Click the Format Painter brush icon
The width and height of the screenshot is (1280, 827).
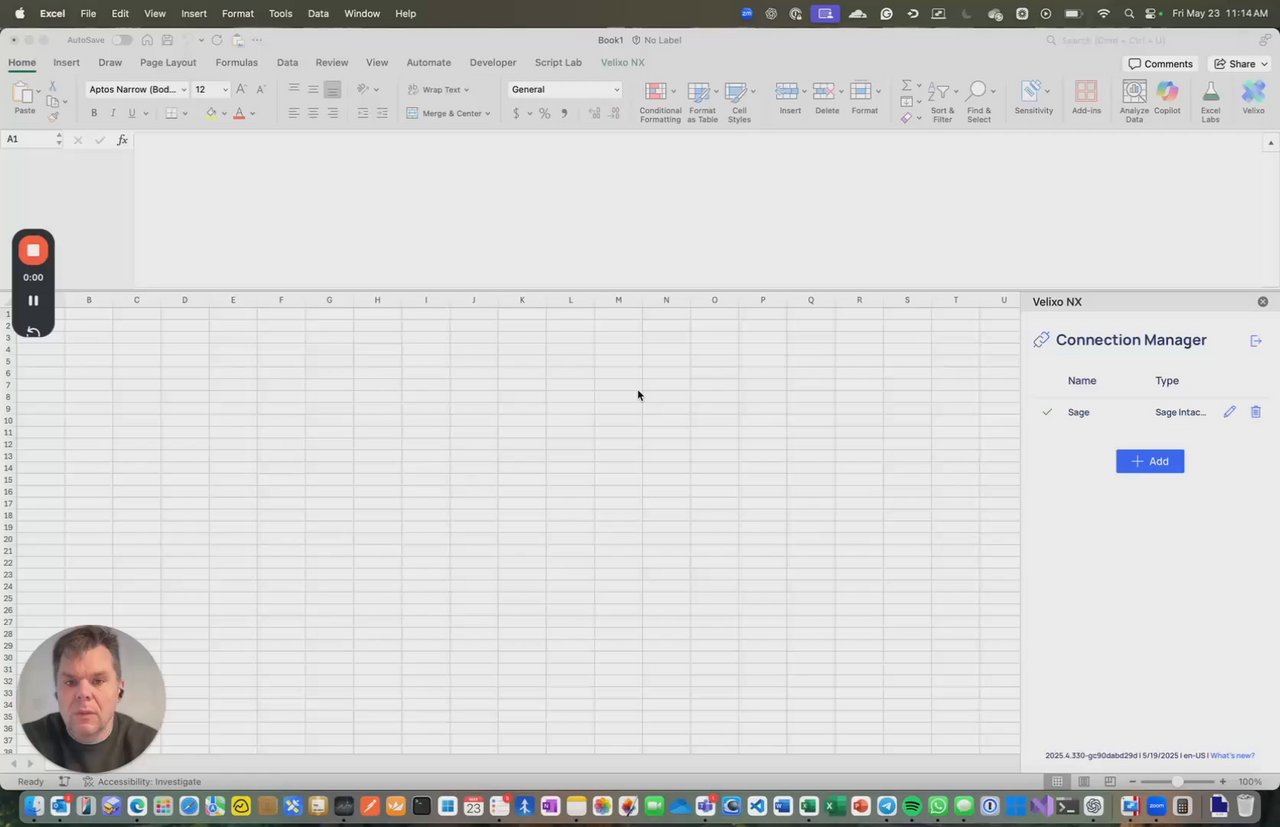[52, 116]
